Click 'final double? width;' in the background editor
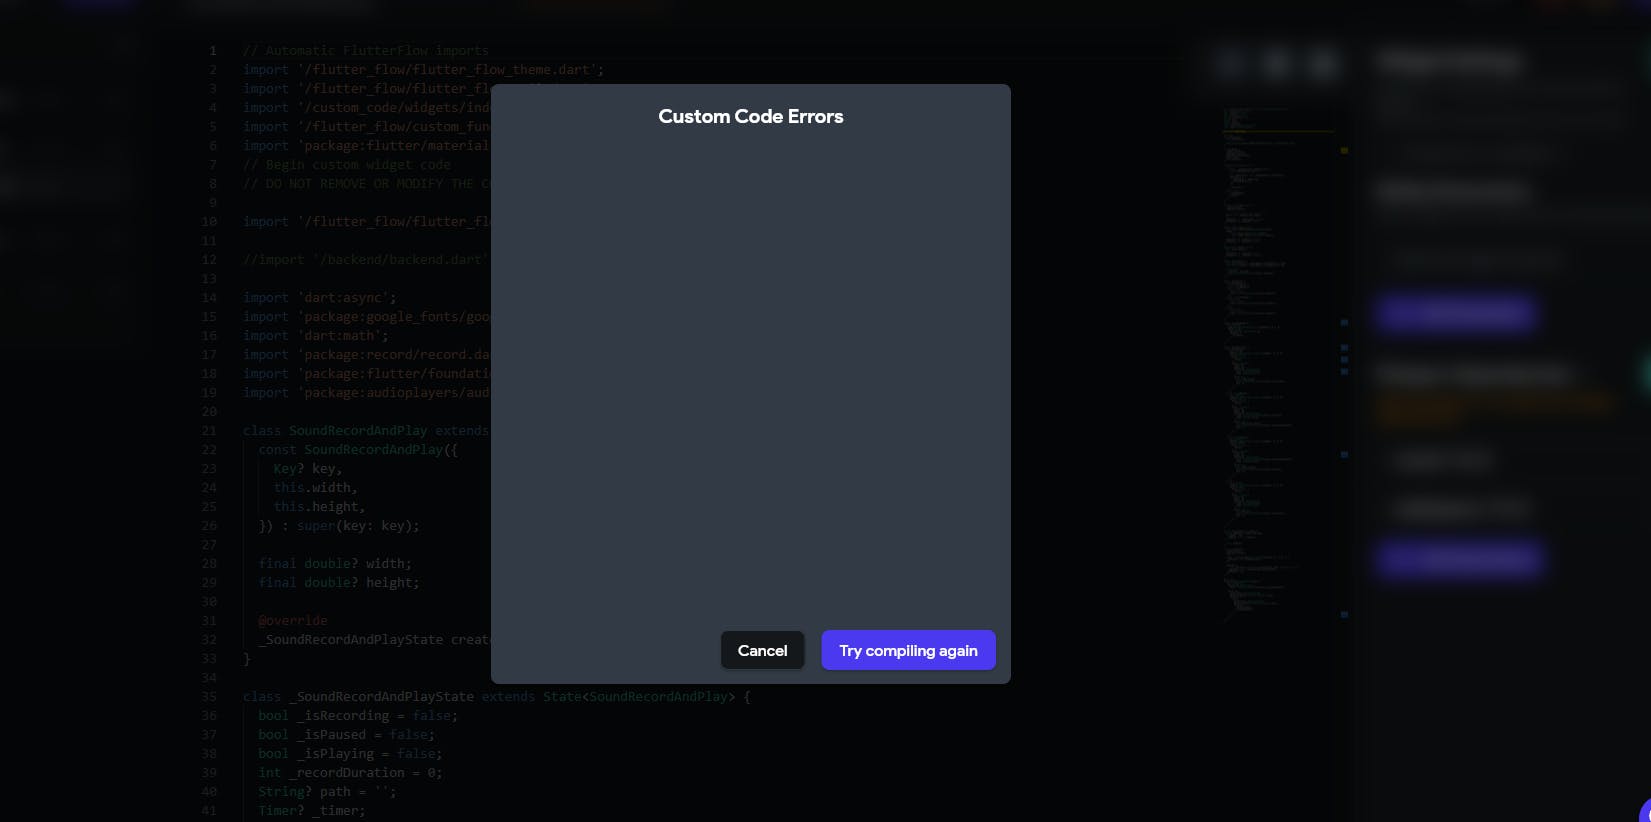This screenshot has width=1651, height=822. tap(335, 563)
